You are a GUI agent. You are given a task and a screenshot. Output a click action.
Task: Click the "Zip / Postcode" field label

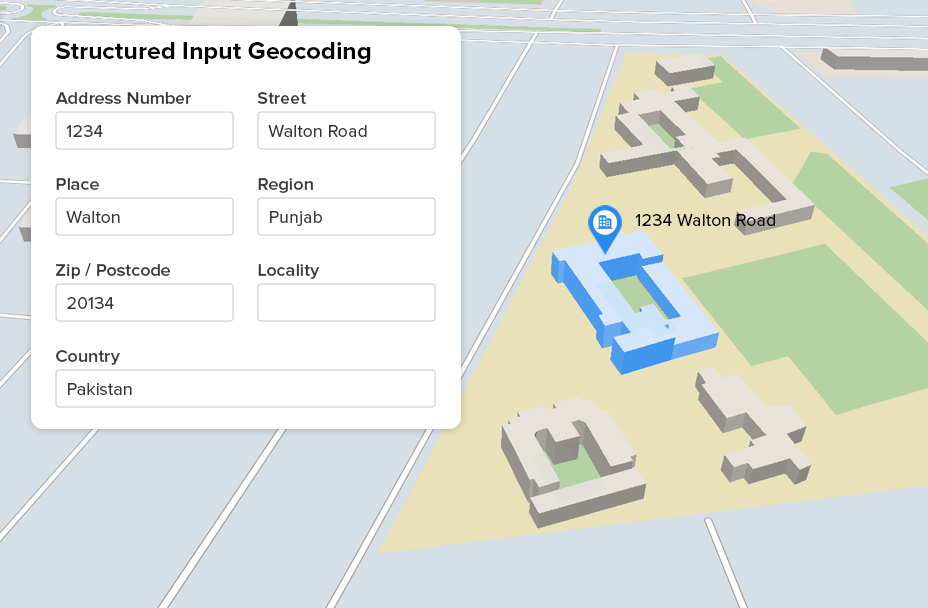click(x=113, y=270)
